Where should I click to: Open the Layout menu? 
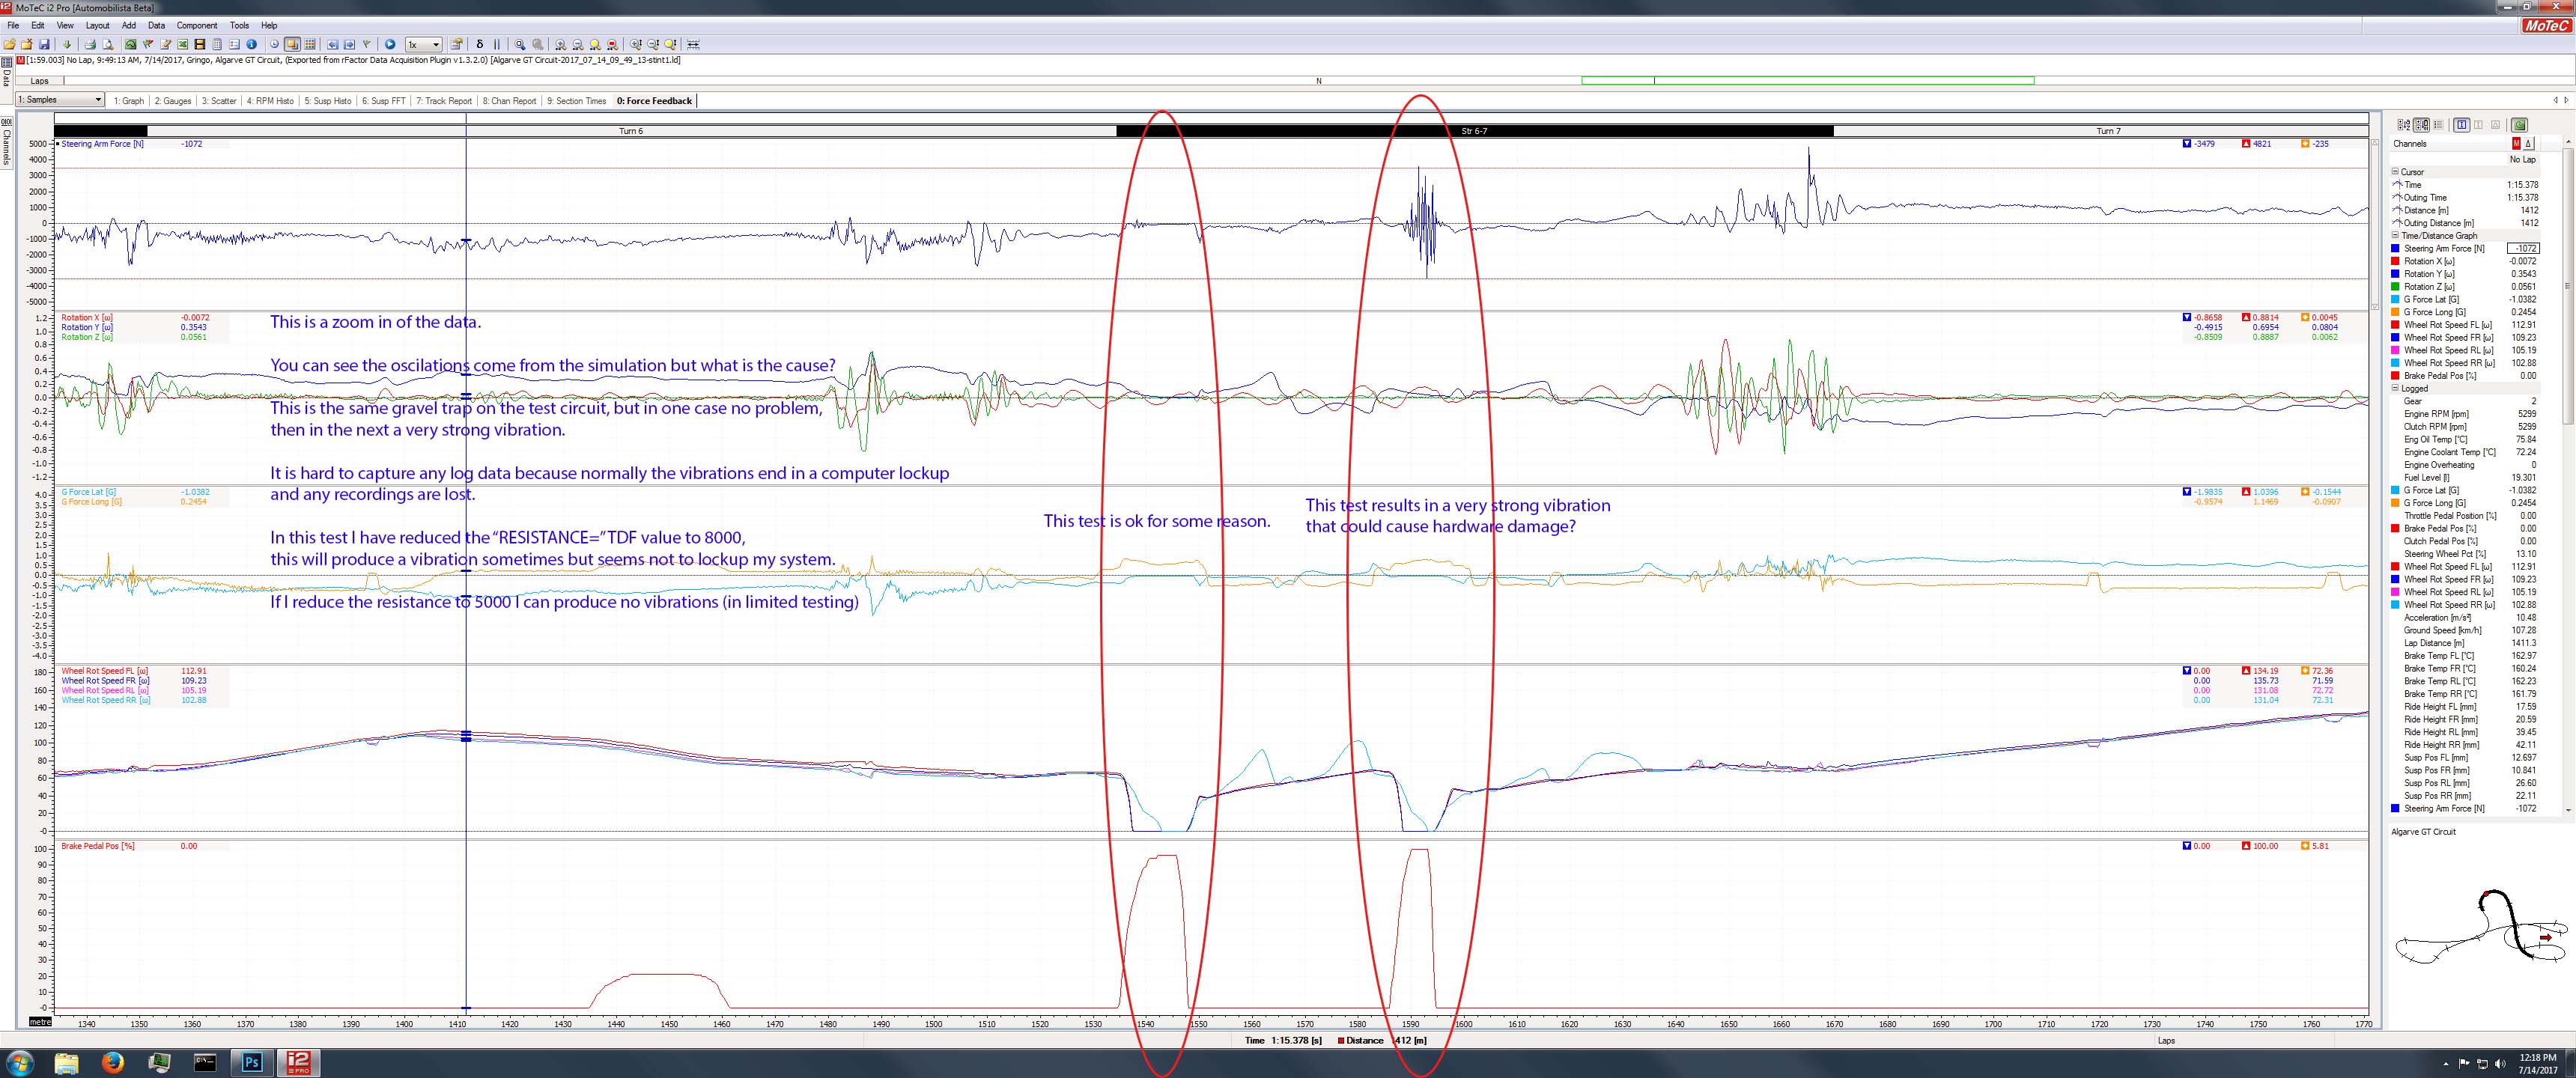click(97, 25)
